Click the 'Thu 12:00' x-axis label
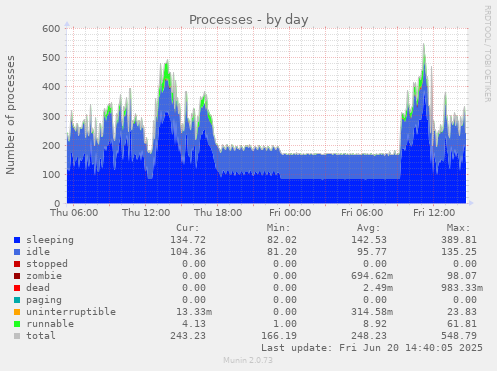The width and height of the screenshot is (497, 371). [146, 213]
